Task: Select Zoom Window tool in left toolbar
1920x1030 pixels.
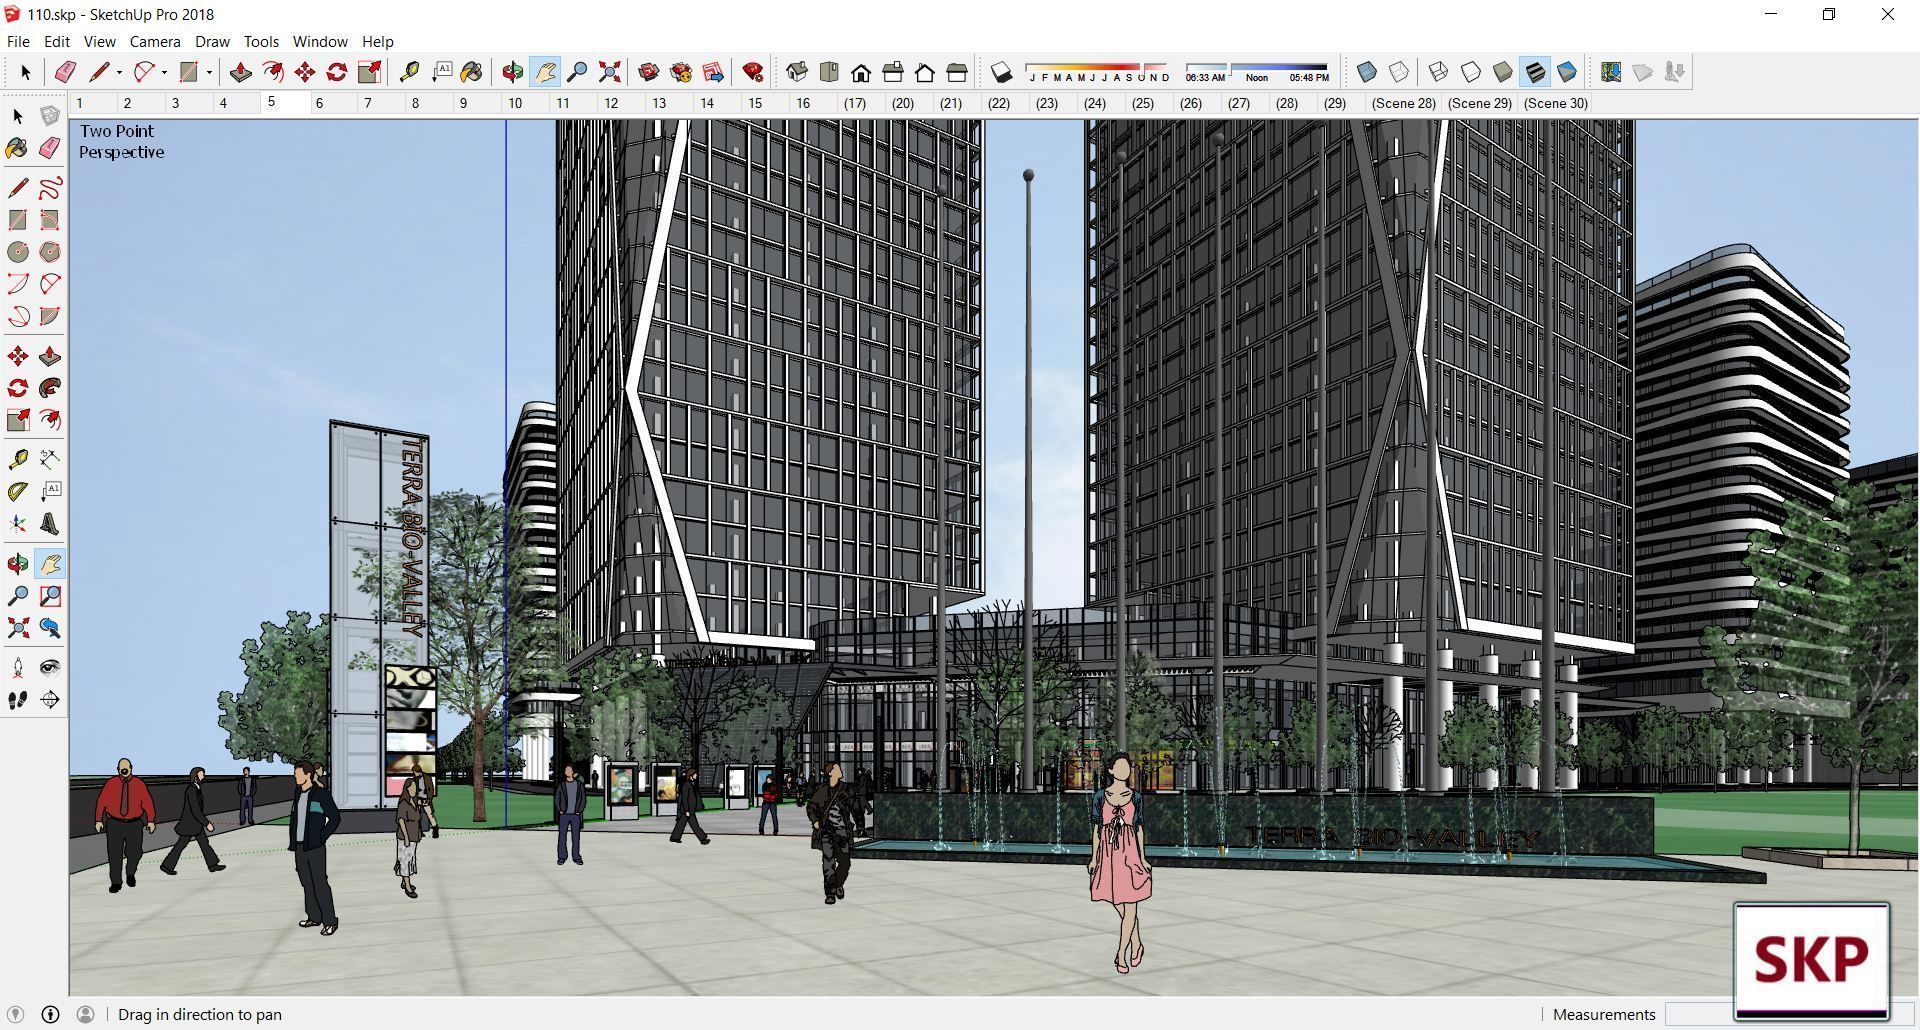Action: [x=50, y=596]
